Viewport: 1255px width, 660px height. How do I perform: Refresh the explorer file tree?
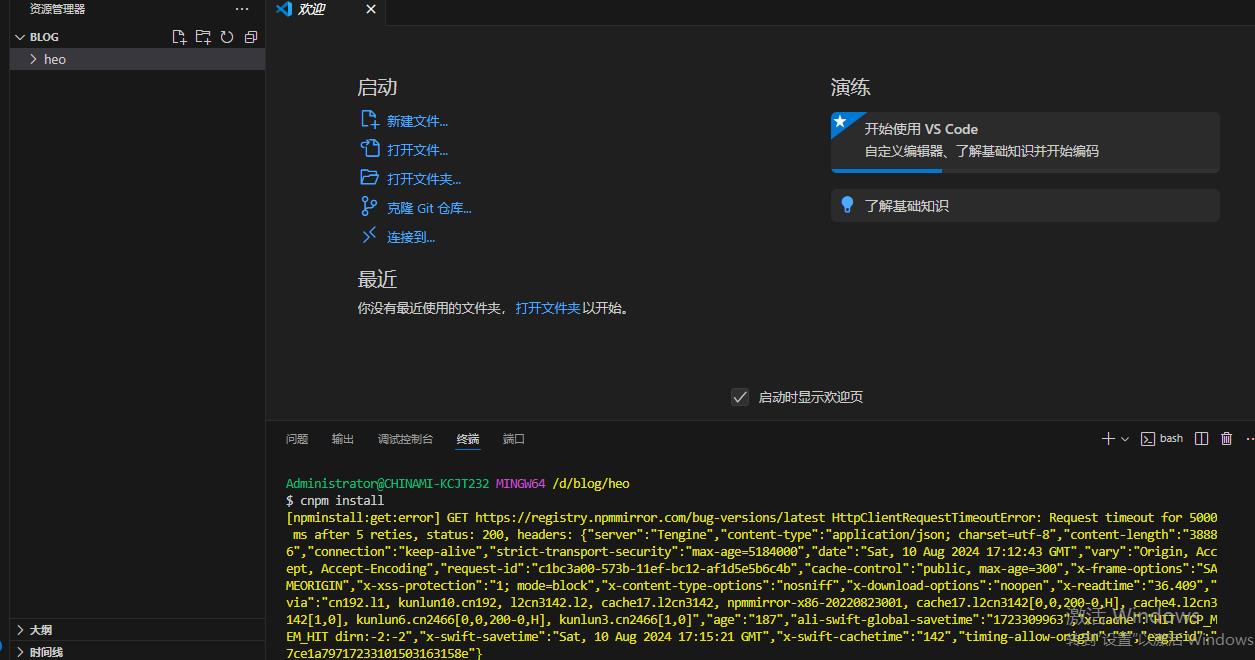tap(227, 37)
